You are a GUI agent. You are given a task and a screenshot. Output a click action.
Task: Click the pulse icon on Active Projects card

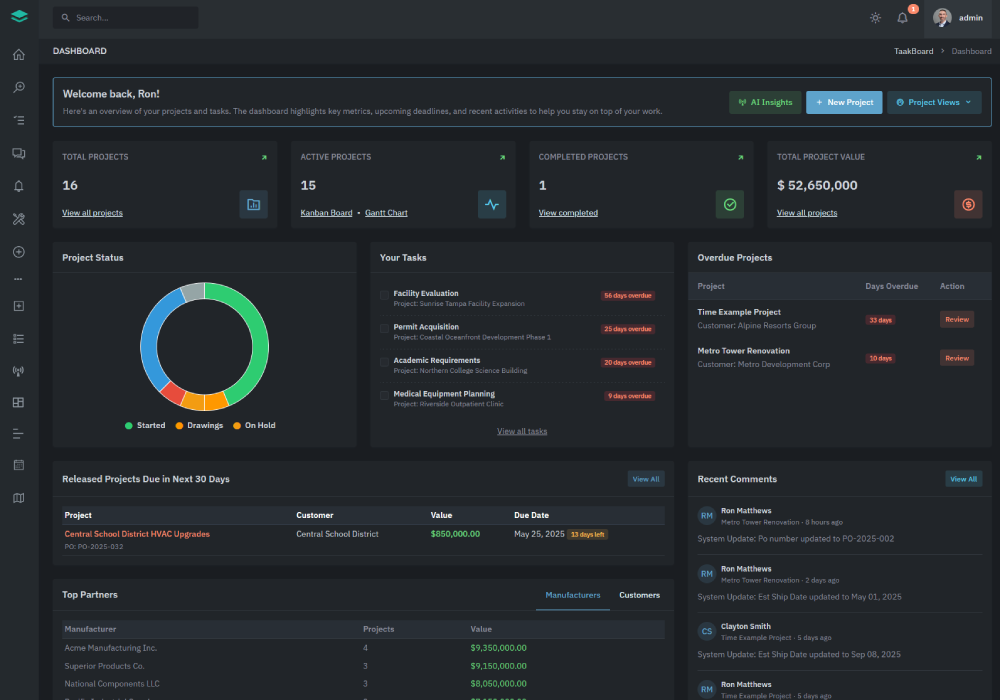coord(492,205)
